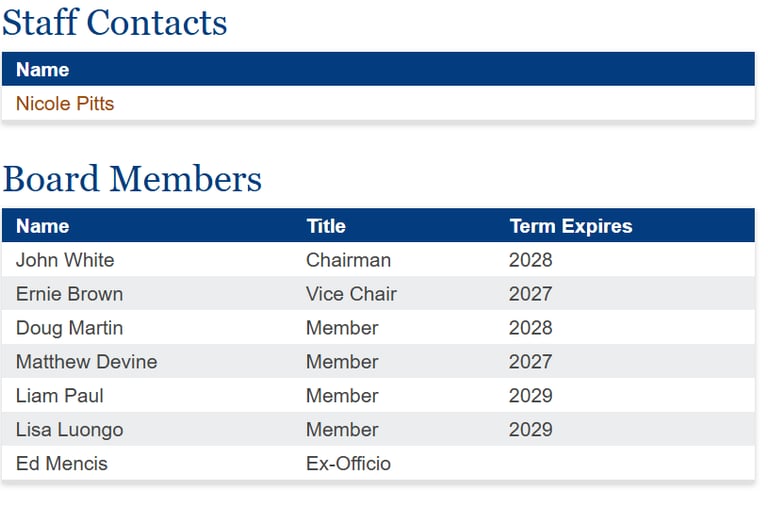
Task: Click the Board Members heading
Action: (x=132, y=179)
